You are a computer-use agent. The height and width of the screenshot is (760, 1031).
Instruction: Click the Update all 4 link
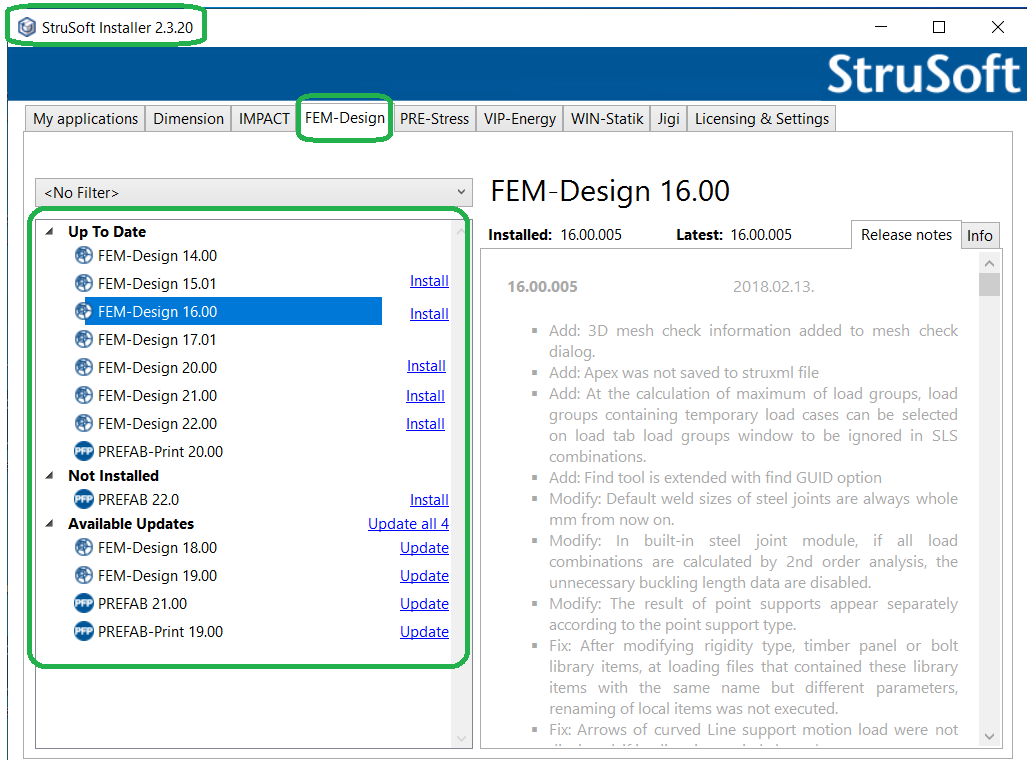(408, 523)
